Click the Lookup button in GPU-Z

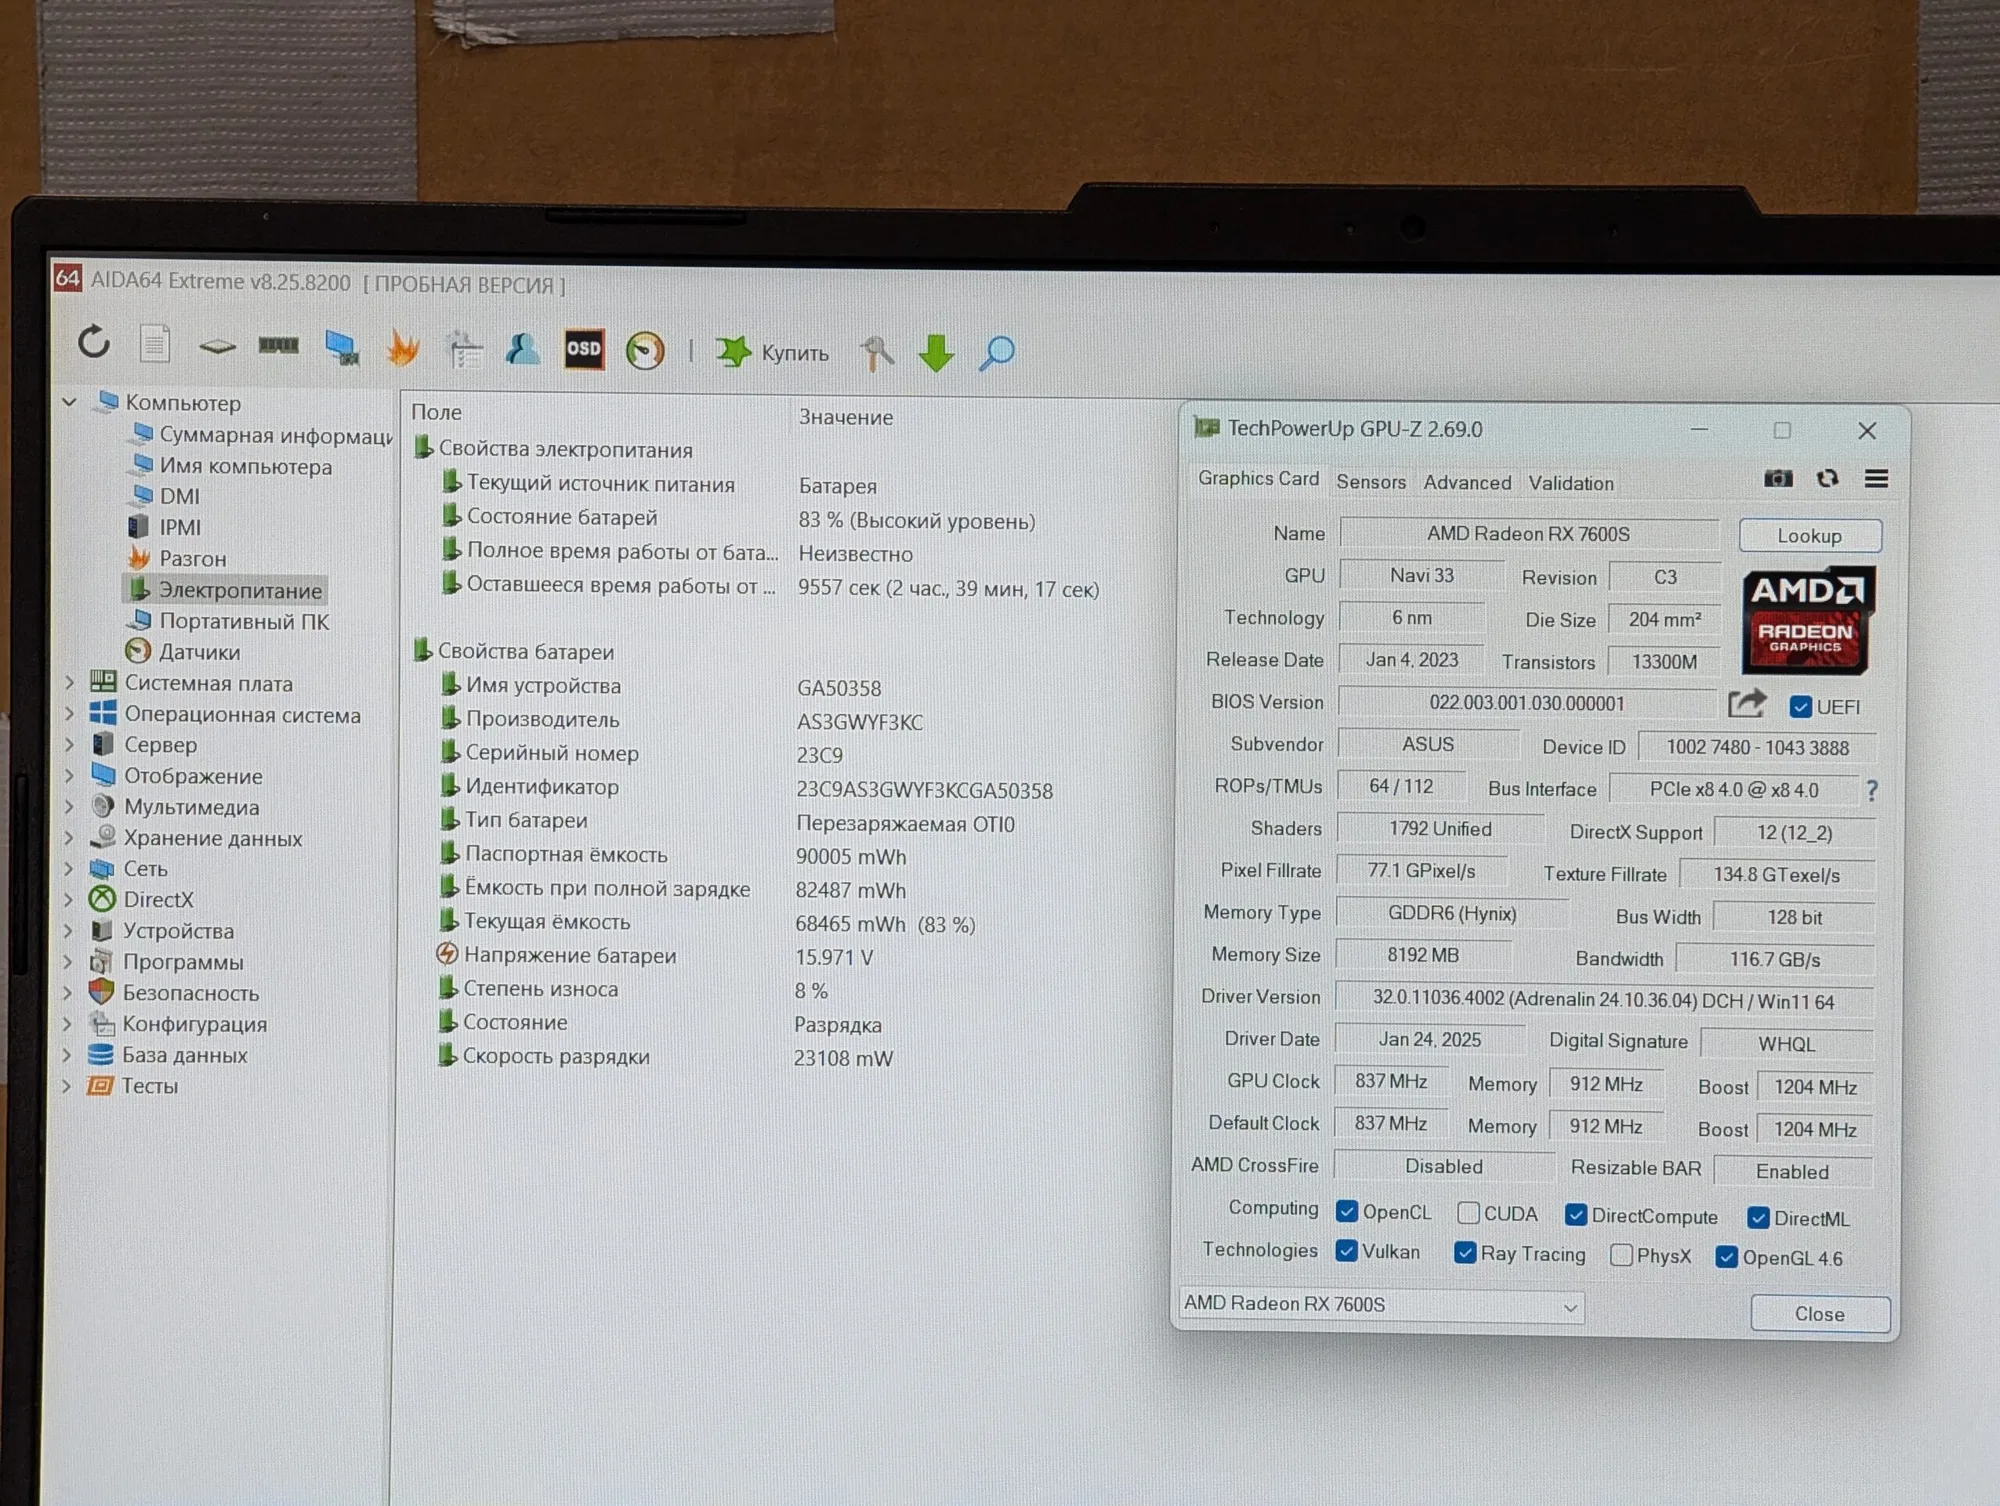coord(1810,536)
